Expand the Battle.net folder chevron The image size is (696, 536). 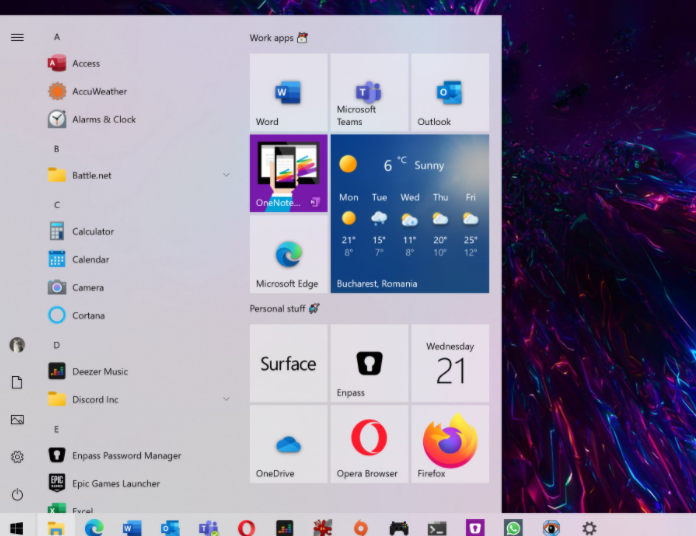point(226,175)
